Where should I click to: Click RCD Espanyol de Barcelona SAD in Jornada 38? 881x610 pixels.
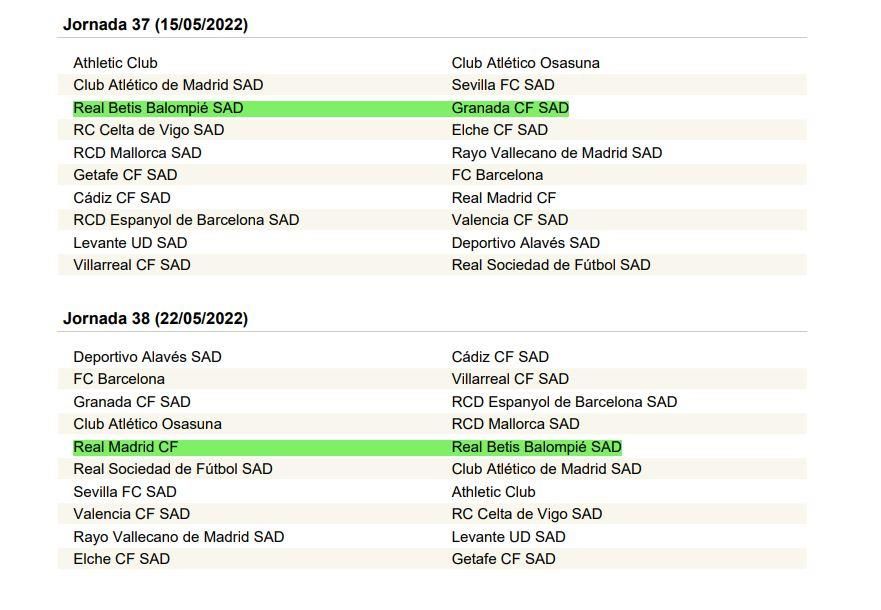(564, 402)
